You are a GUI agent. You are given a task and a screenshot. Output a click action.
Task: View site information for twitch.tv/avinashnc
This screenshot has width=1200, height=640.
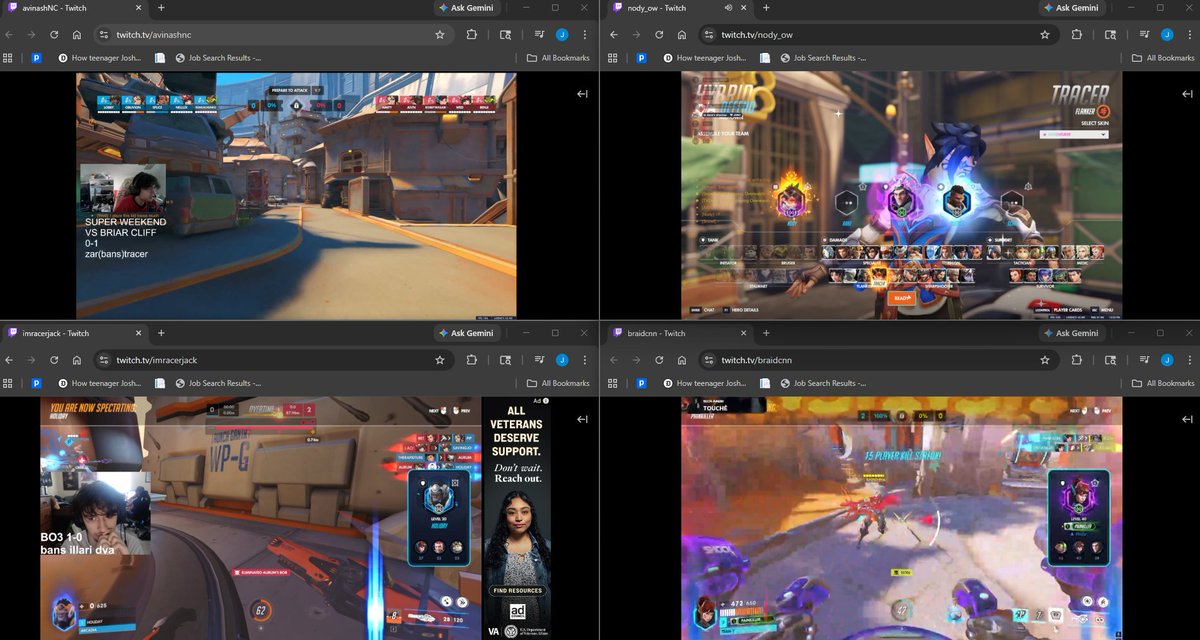[x=103, y=34]
